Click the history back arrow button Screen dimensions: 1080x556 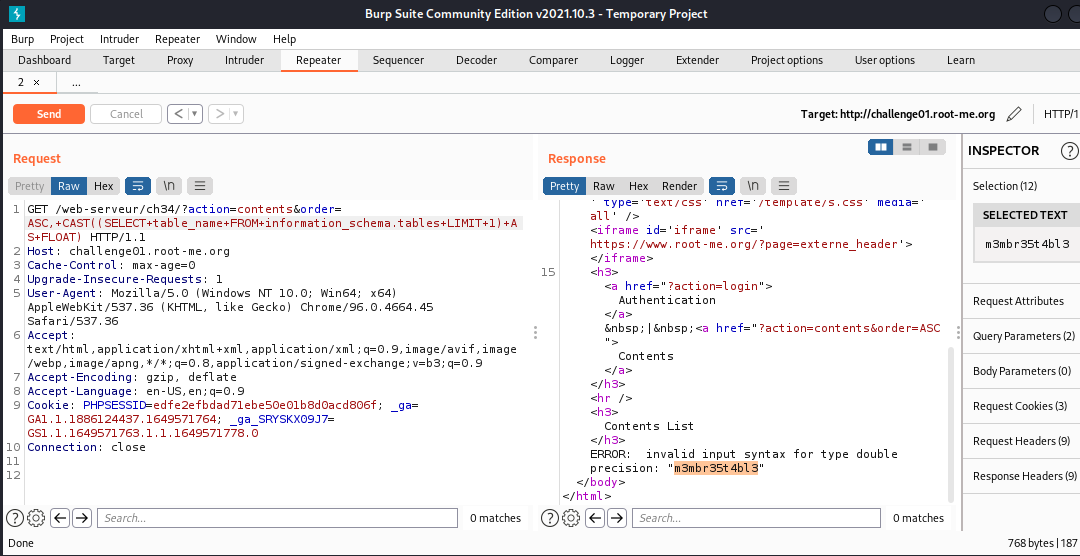[178, 114]
